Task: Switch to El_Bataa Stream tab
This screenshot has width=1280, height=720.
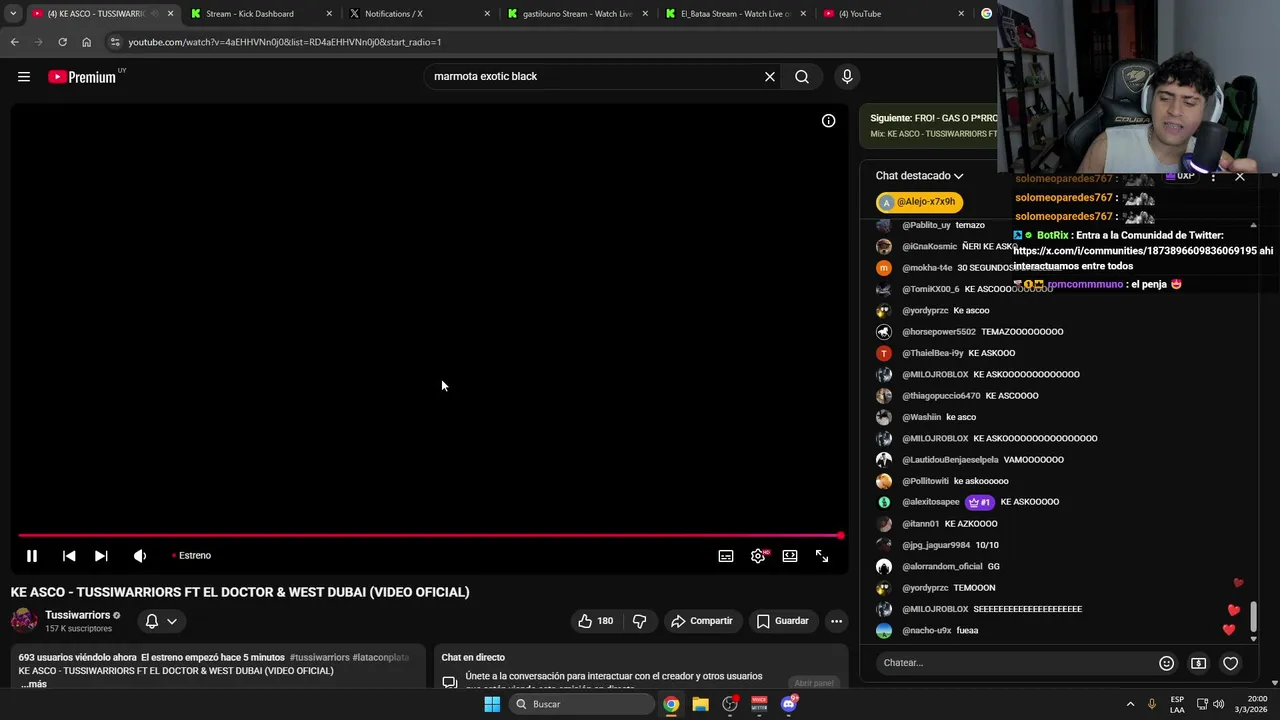Action: click(736, 14)
